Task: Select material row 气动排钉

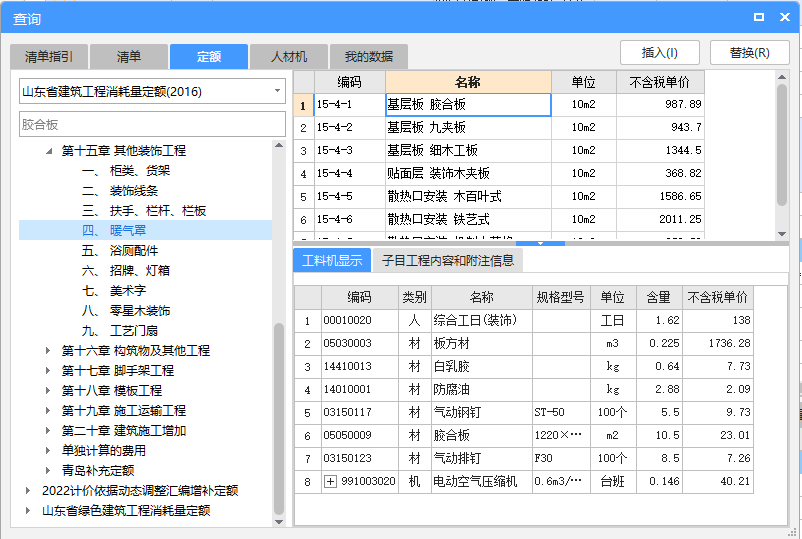Action: pyautogui.click(x=524, y=459)
